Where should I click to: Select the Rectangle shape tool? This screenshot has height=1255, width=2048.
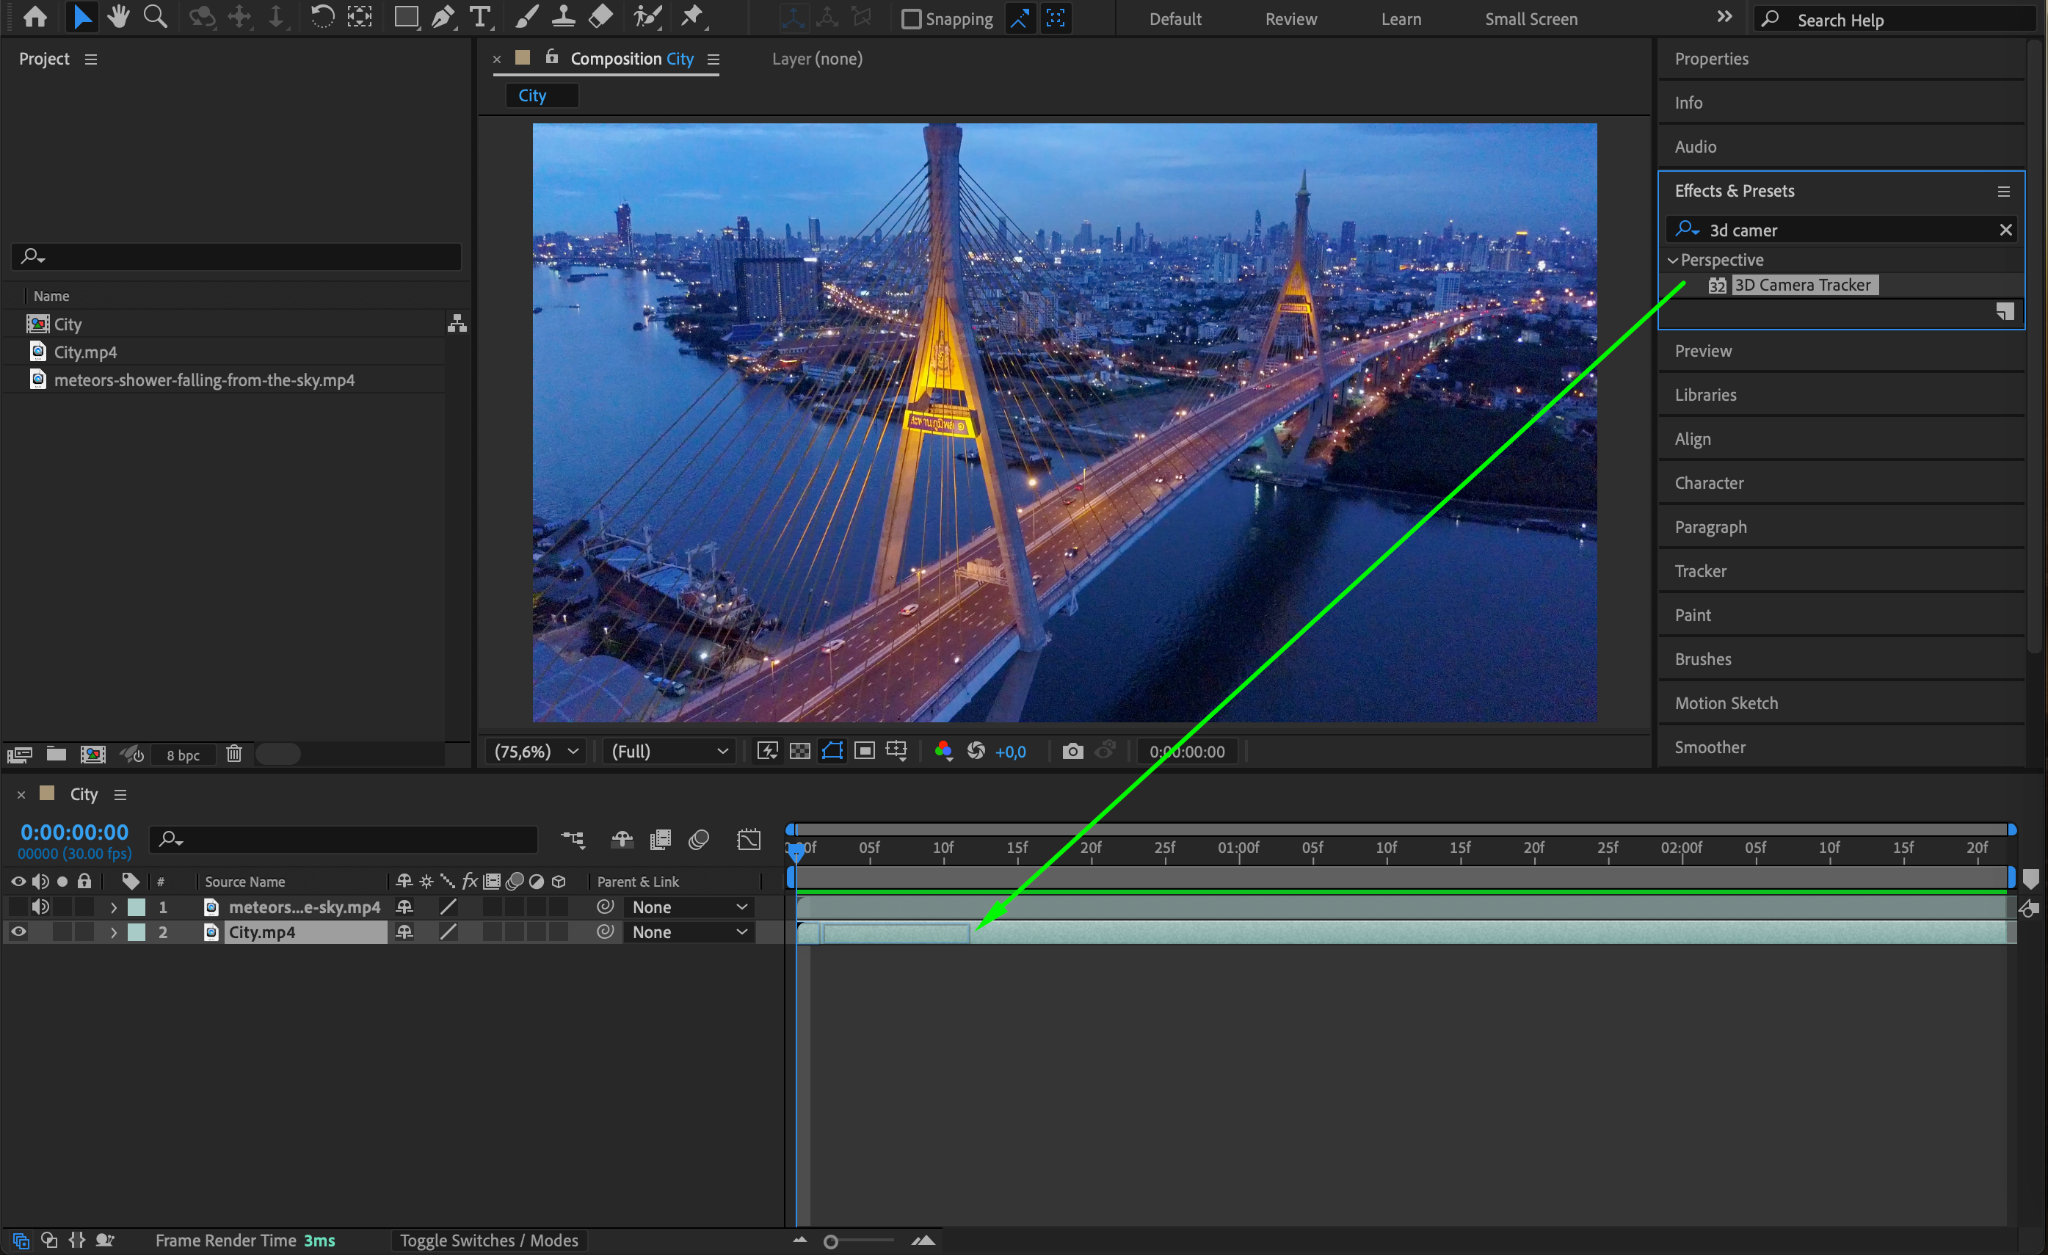(405, 17)
